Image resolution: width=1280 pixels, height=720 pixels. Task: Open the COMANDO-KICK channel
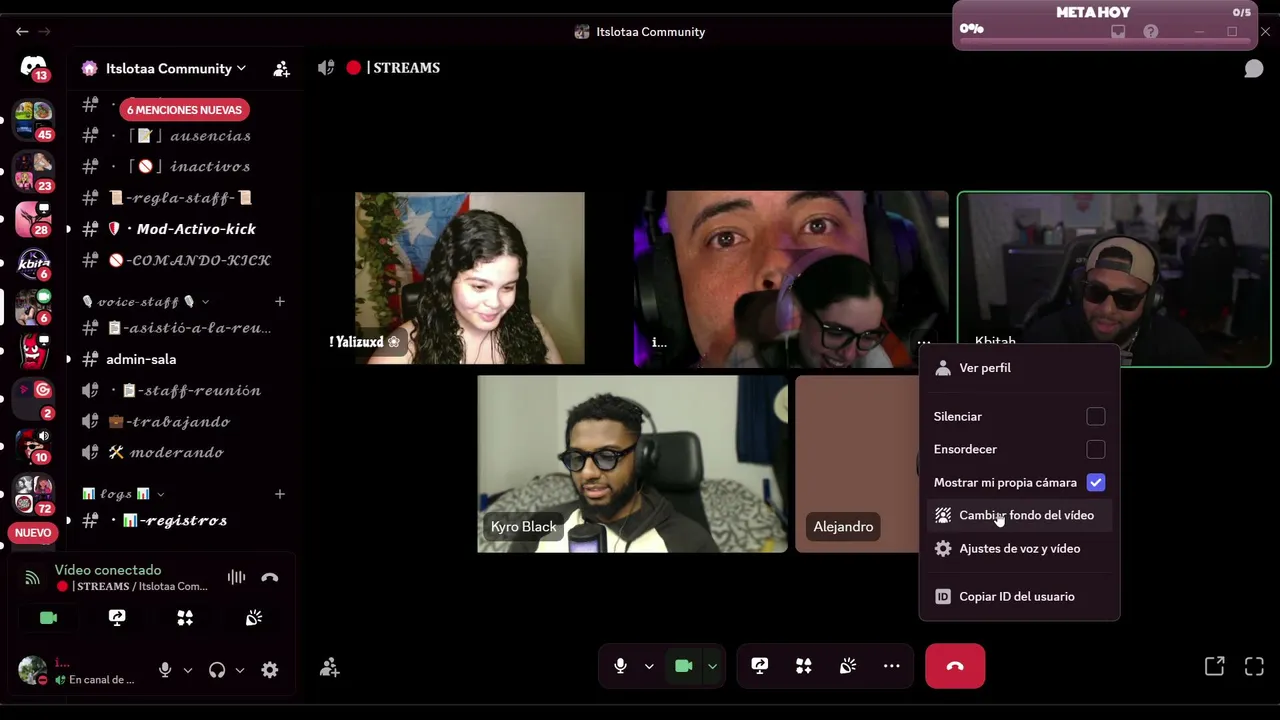pos(185,260)
